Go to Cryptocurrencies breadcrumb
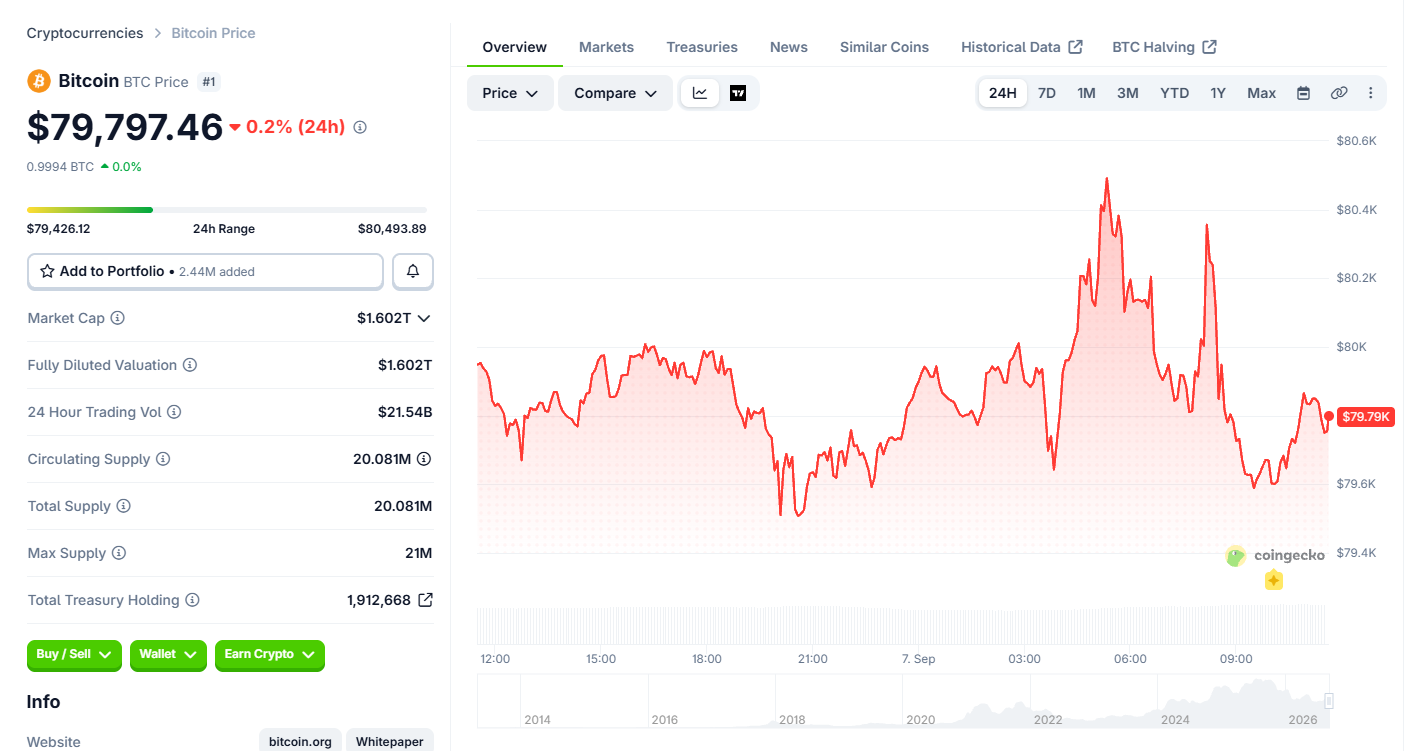Screen dimensions: 1413x751 [x=85, y=33]
